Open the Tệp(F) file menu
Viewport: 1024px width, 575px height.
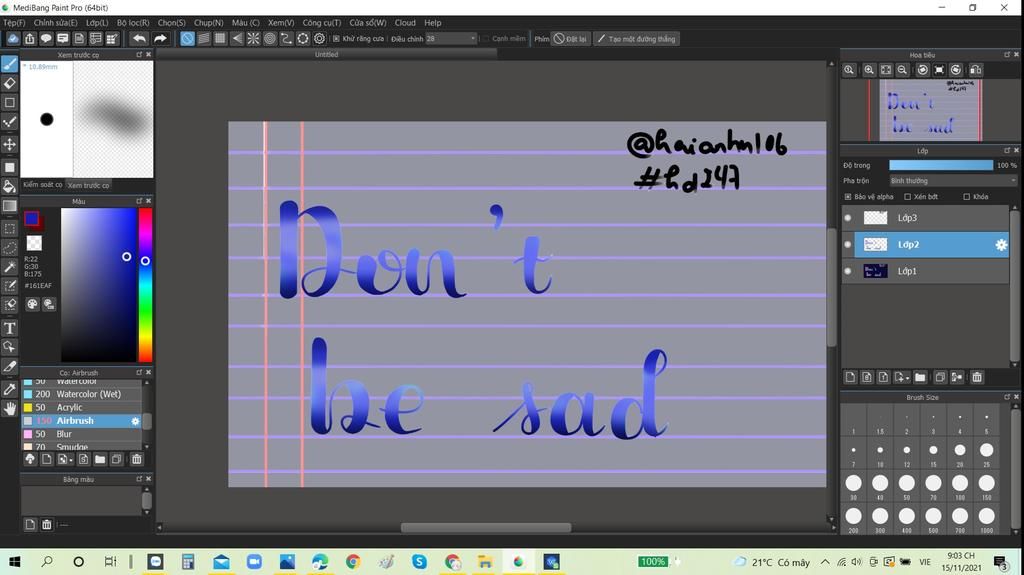(14, 22)
